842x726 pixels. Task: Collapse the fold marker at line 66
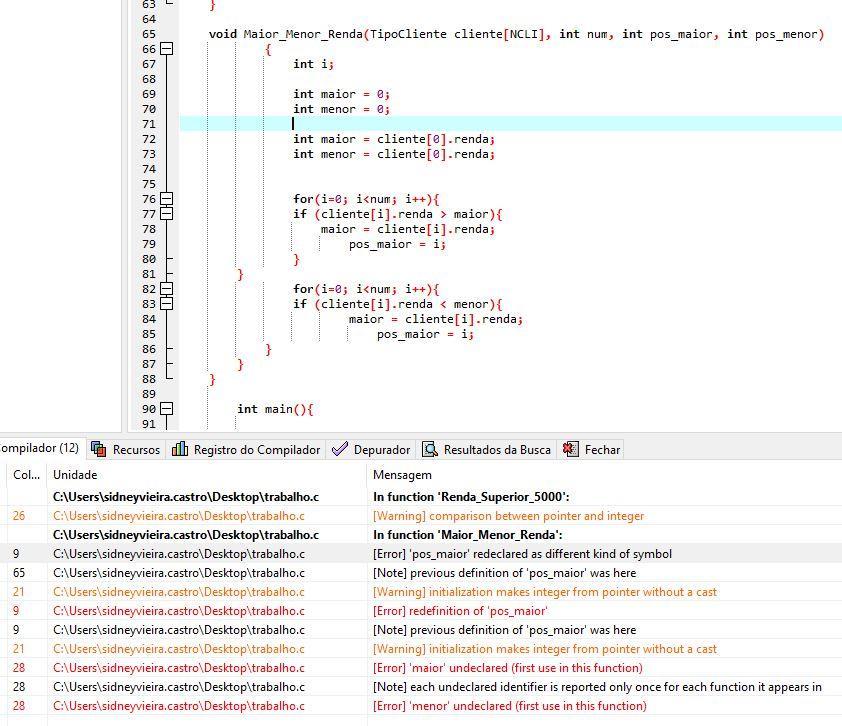(x=167, y=49)
